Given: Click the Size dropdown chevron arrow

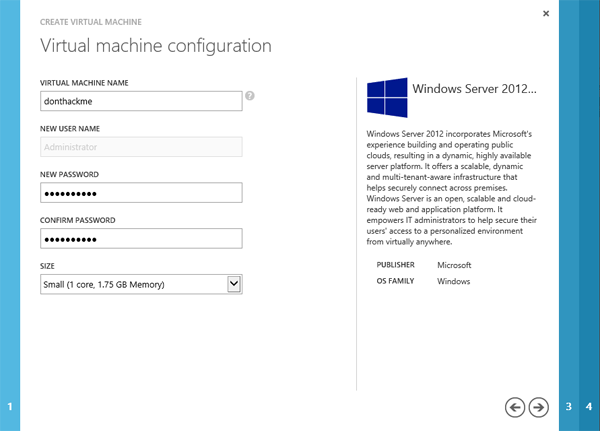Looking at the screenshot, I should [234, 285].
